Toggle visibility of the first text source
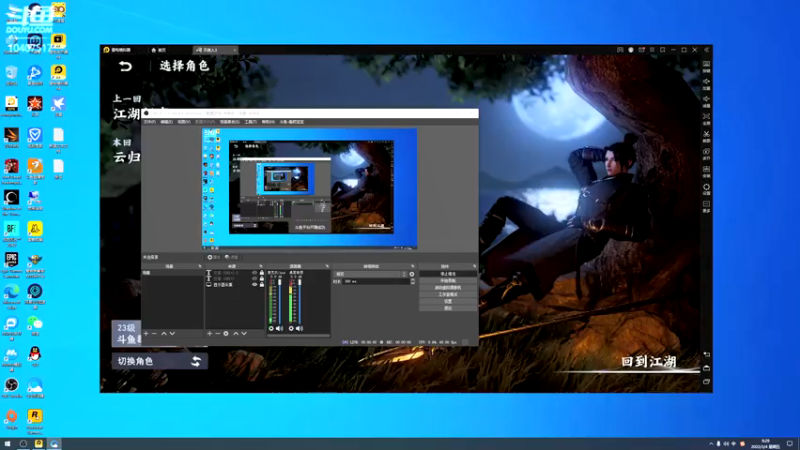Image resolution: width=800 pixels, height=450 pixels. coord(255,273)
